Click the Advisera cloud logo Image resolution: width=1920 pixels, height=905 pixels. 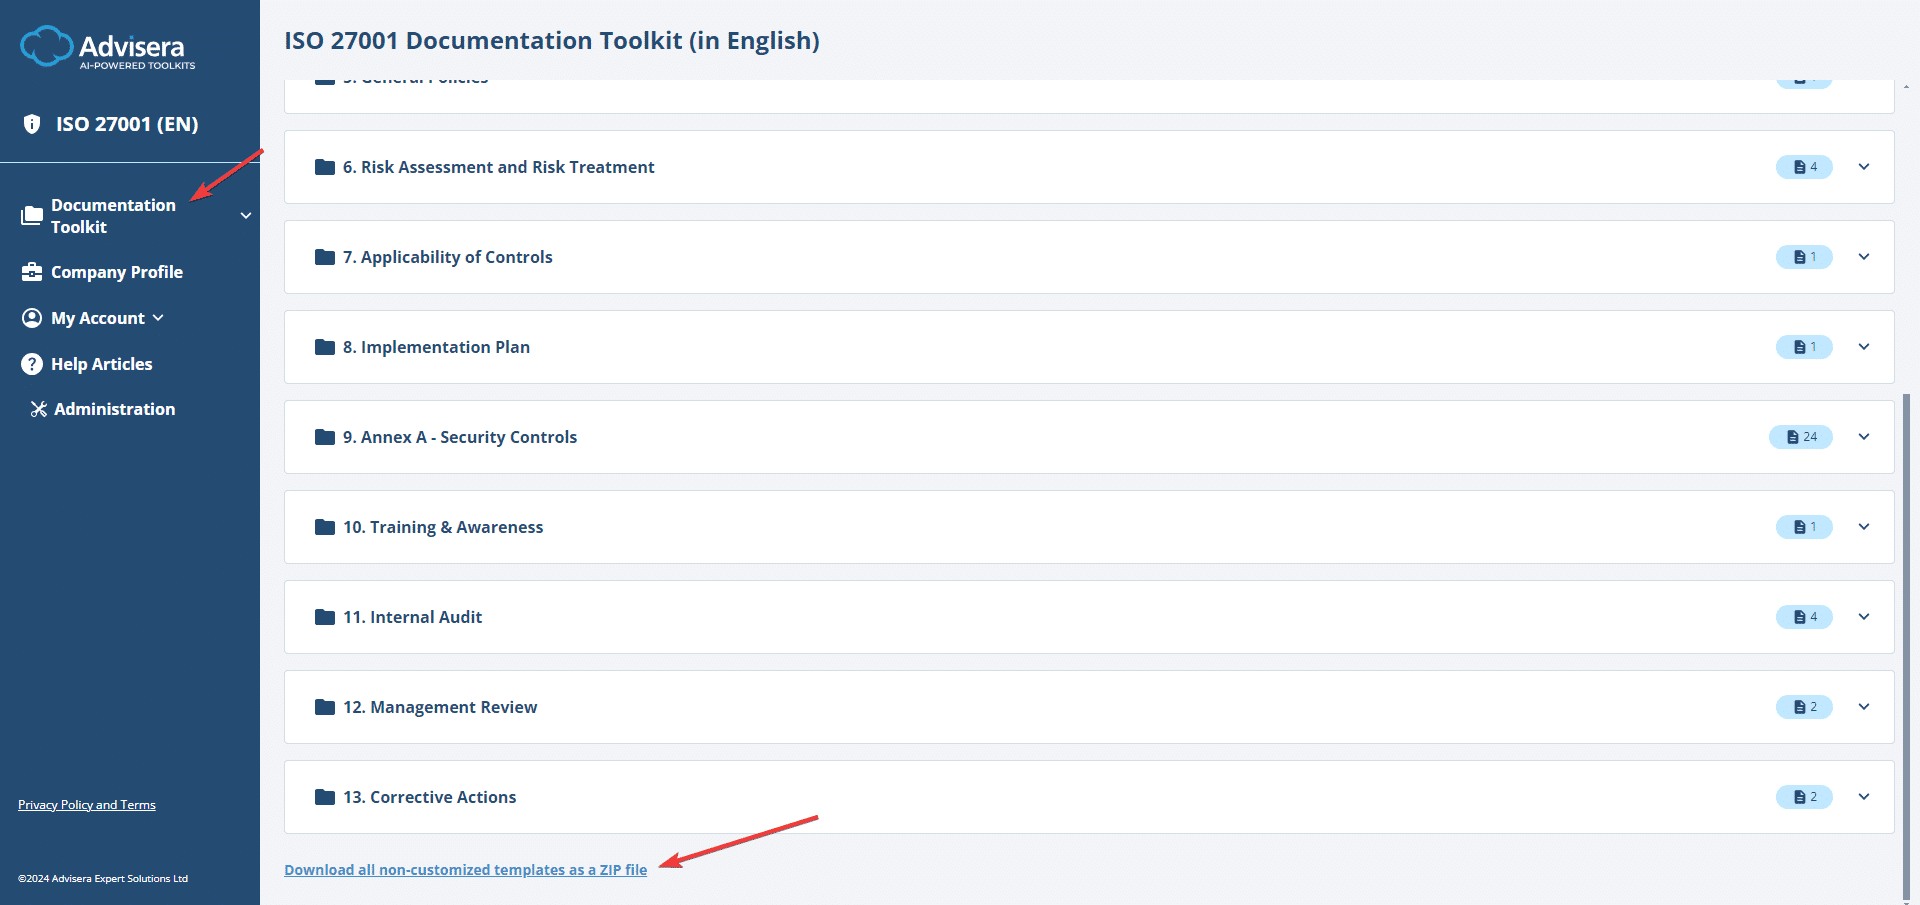(47, 46)
